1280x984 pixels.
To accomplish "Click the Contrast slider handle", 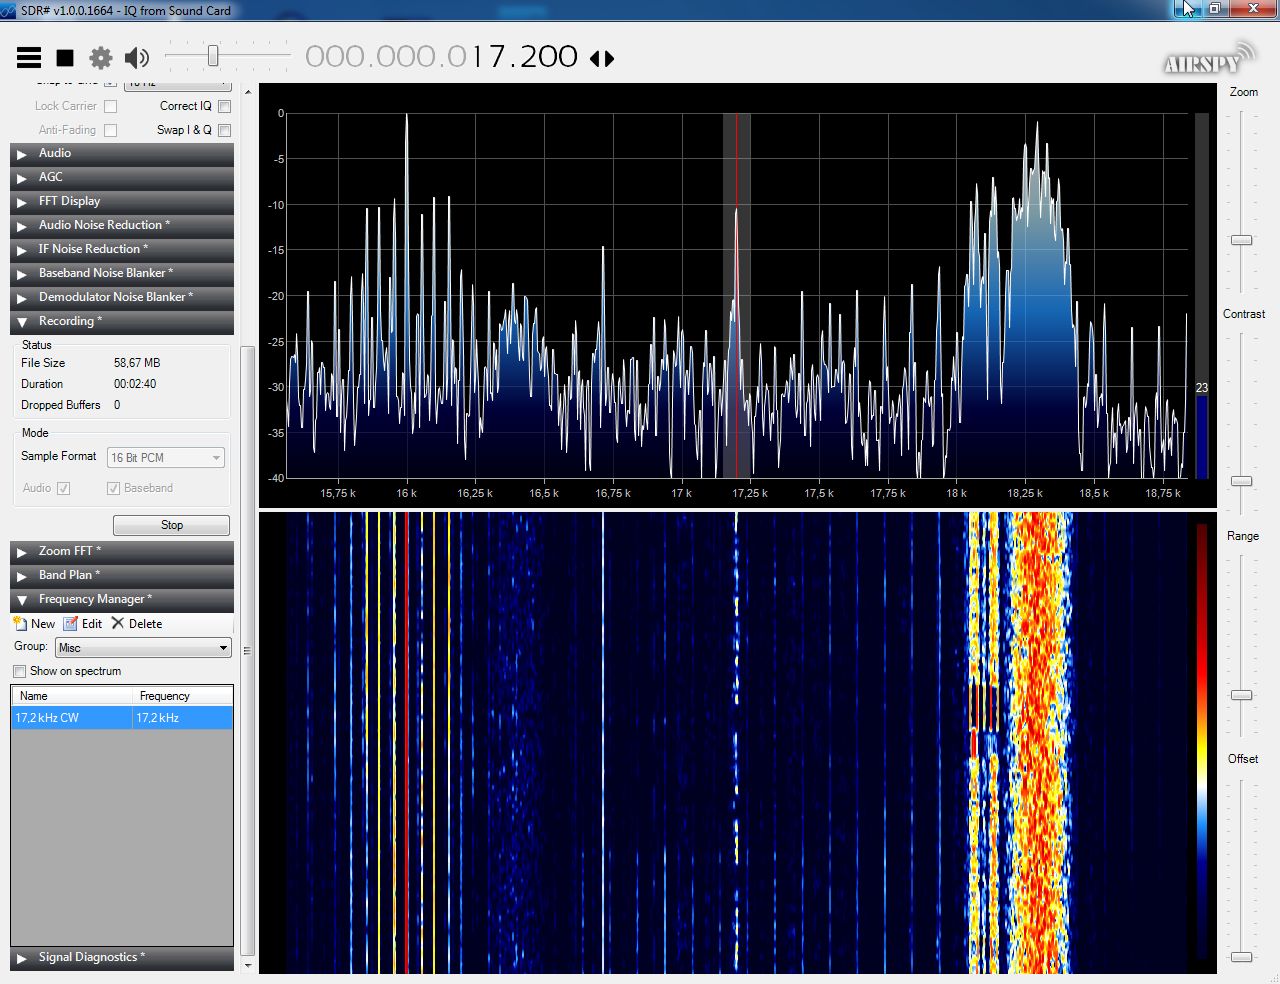I will (1241, 481).
